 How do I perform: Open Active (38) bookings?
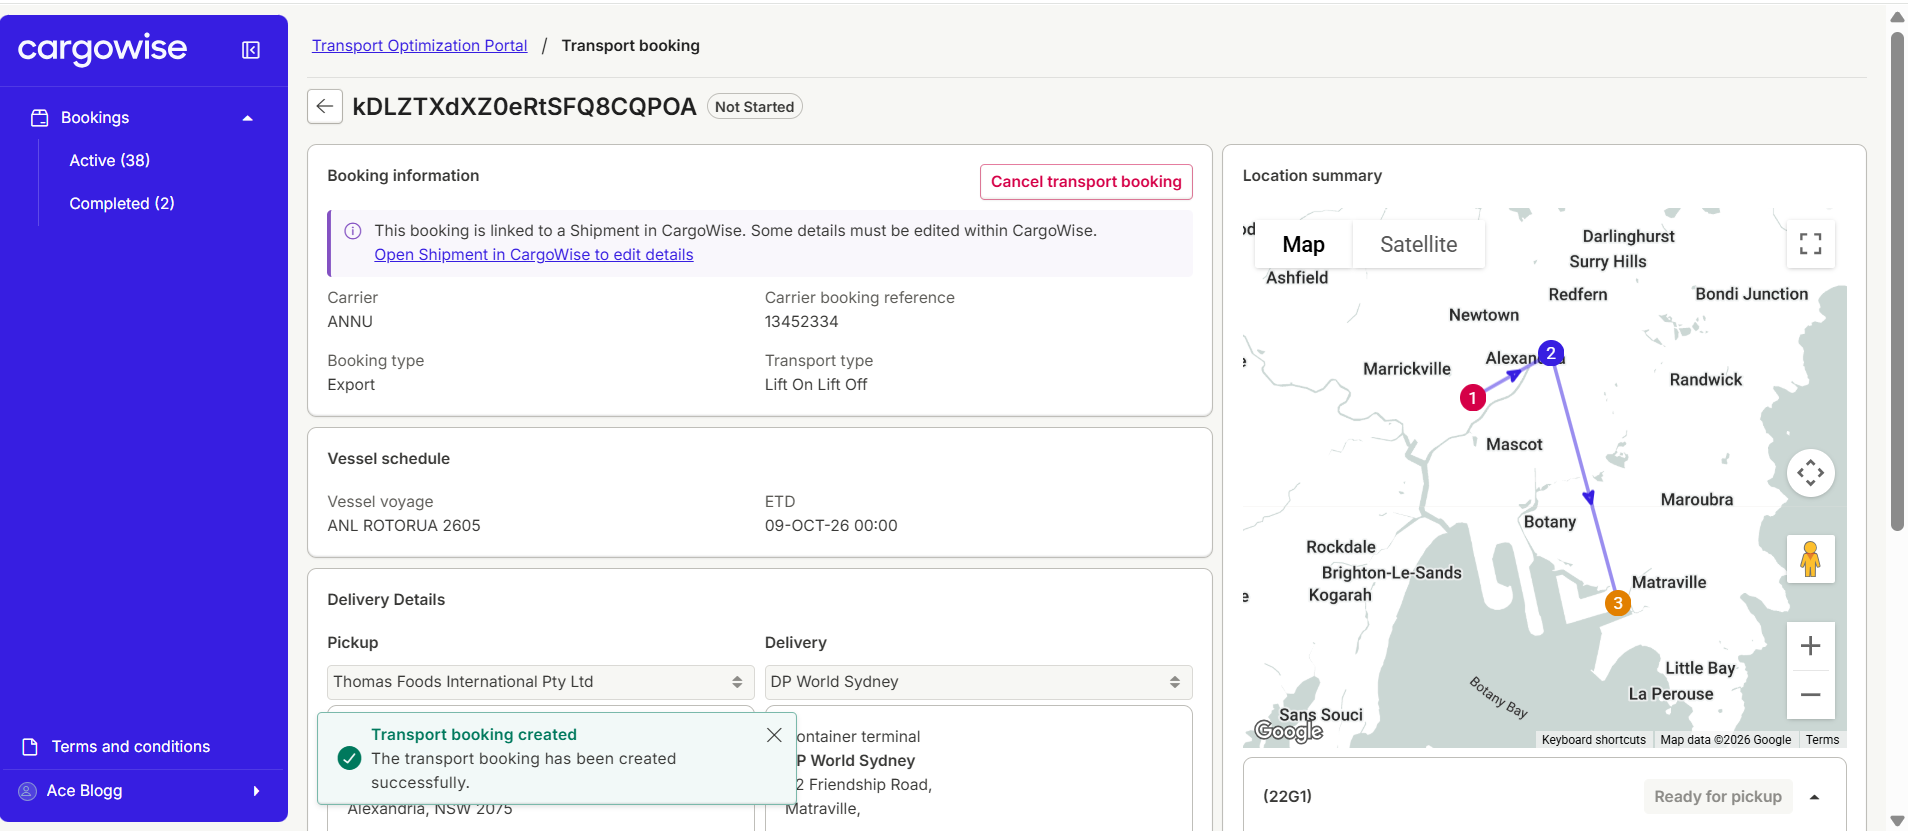pyautogui.click(x=110, y=160)
